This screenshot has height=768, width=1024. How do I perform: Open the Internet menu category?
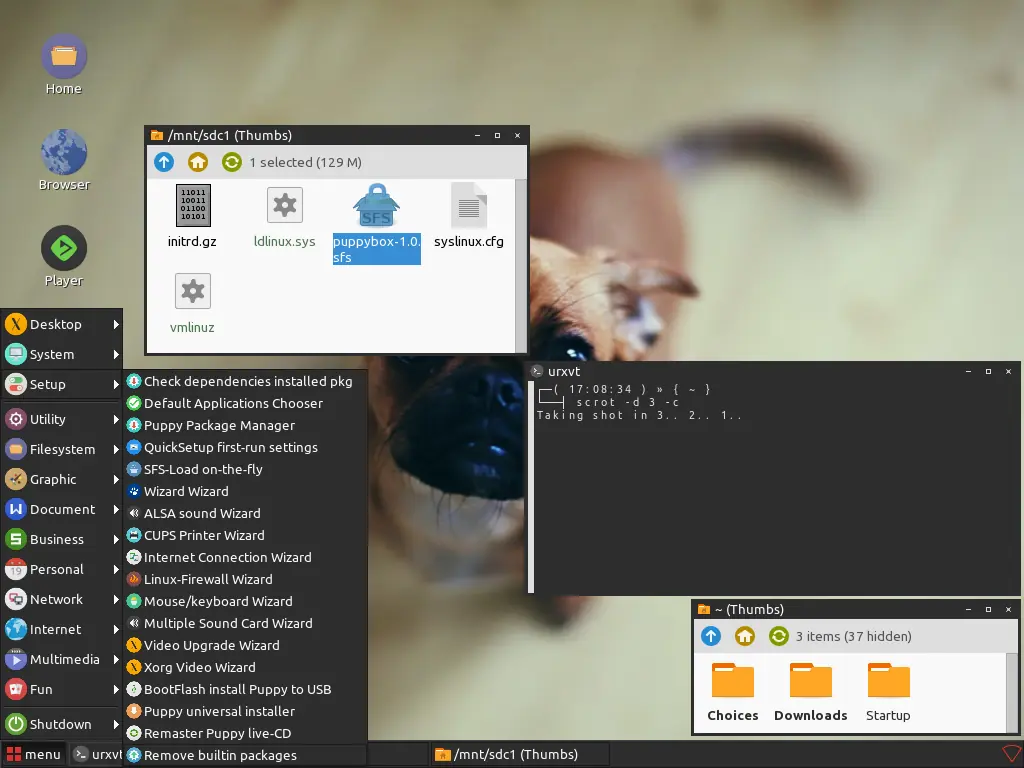(62, 630)
